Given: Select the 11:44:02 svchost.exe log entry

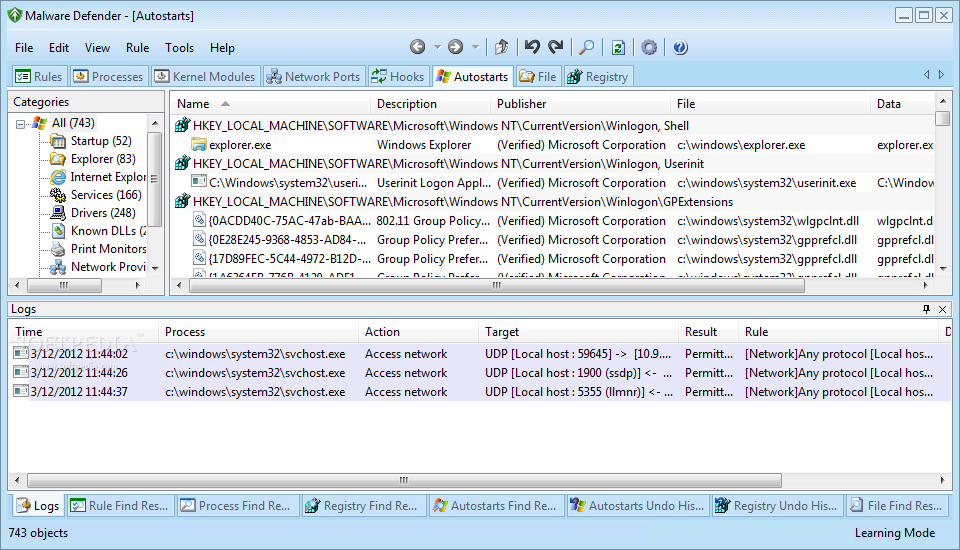Looking at the screenshot, I should pyautogui.click(x=481, y=354).
